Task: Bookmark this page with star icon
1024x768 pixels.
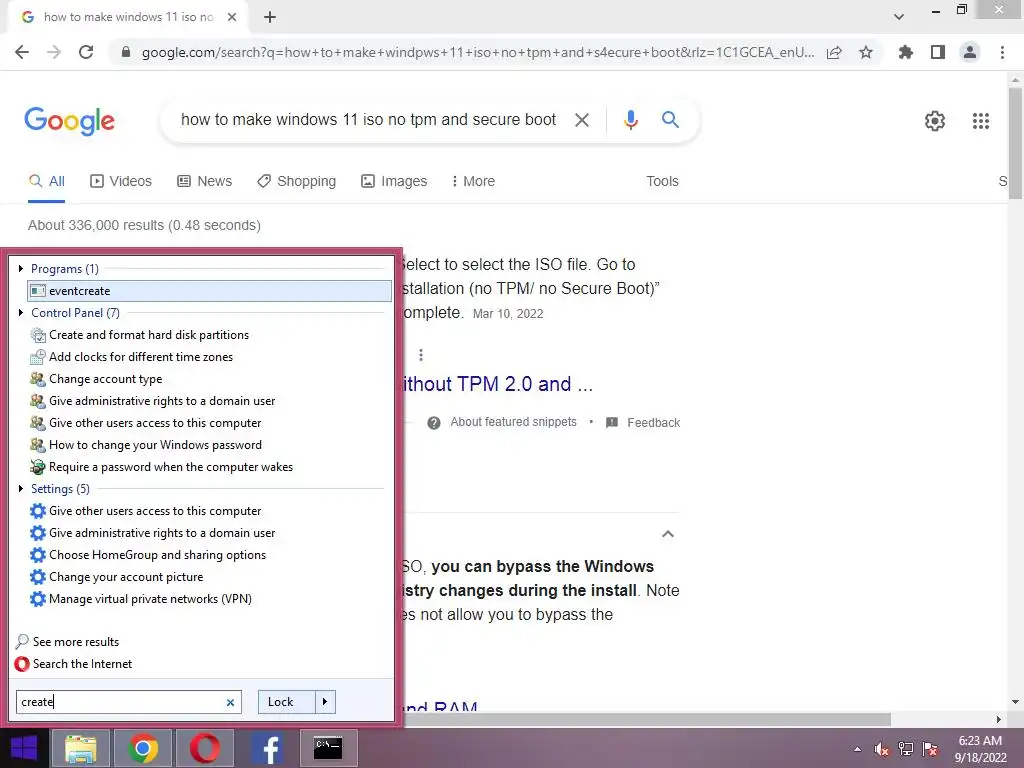Action: [866, 52]
